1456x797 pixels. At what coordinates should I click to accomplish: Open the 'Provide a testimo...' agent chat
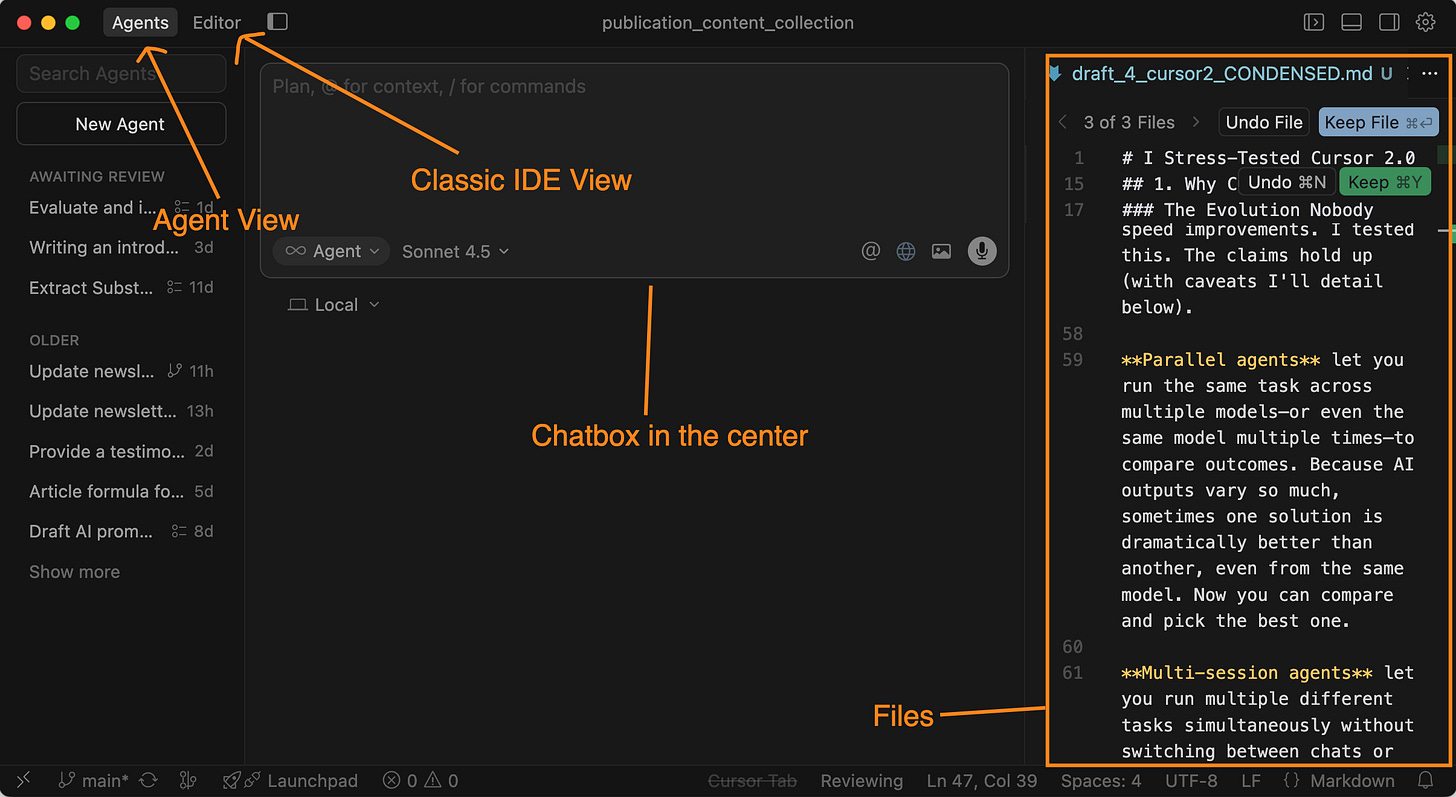coord(121,451)
